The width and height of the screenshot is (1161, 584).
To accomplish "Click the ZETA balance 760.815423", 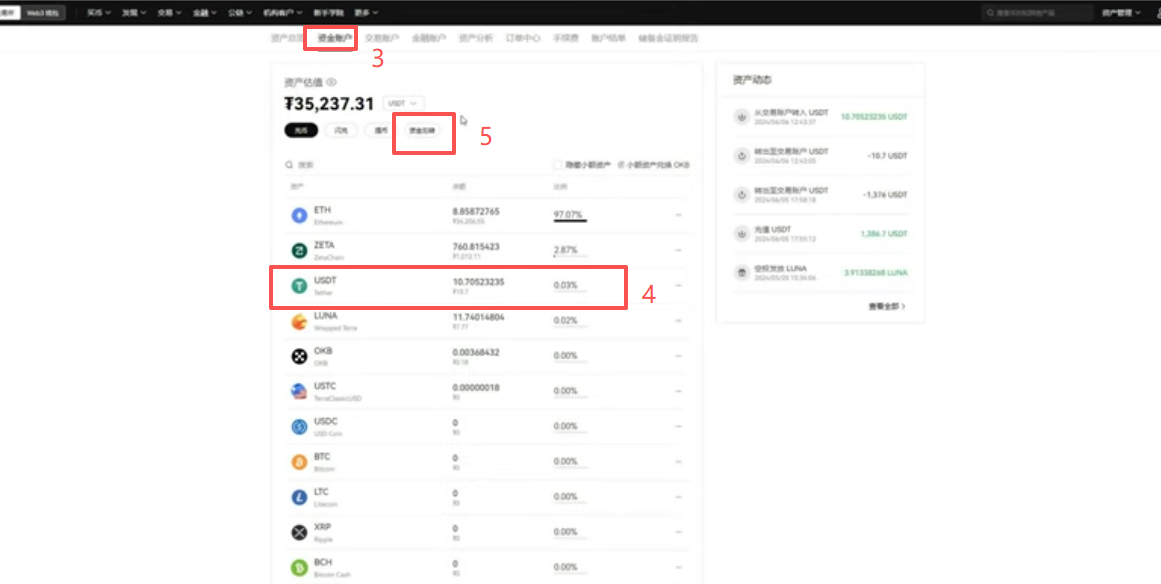I will [x=476, y=246].
